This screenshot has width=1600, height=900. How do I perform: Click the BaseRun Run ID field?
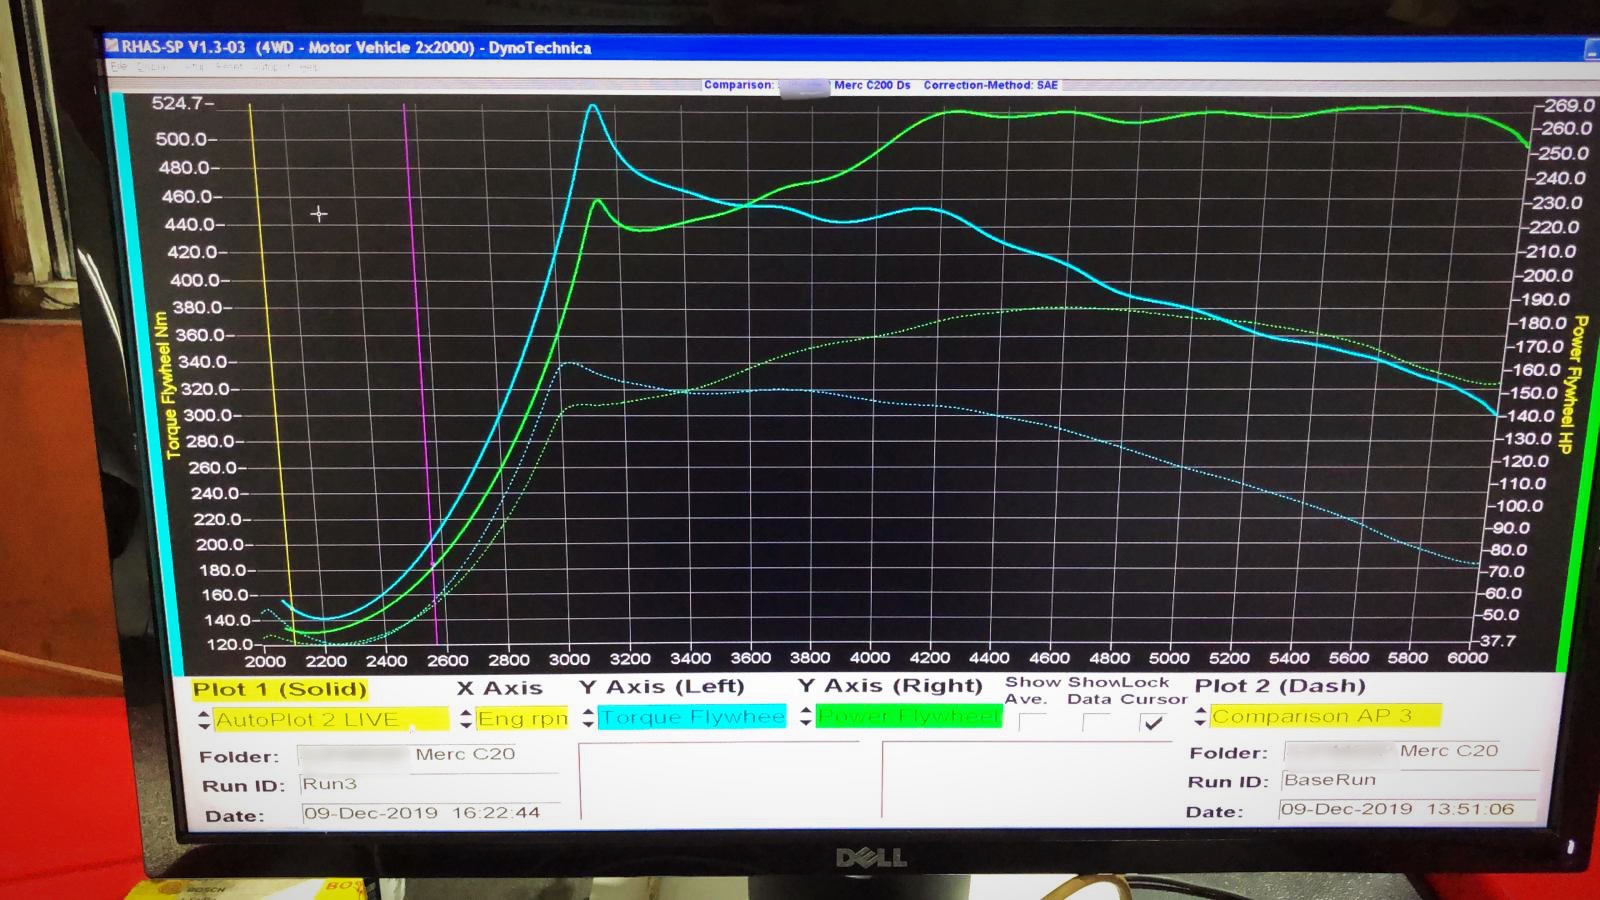point(1408,780)
